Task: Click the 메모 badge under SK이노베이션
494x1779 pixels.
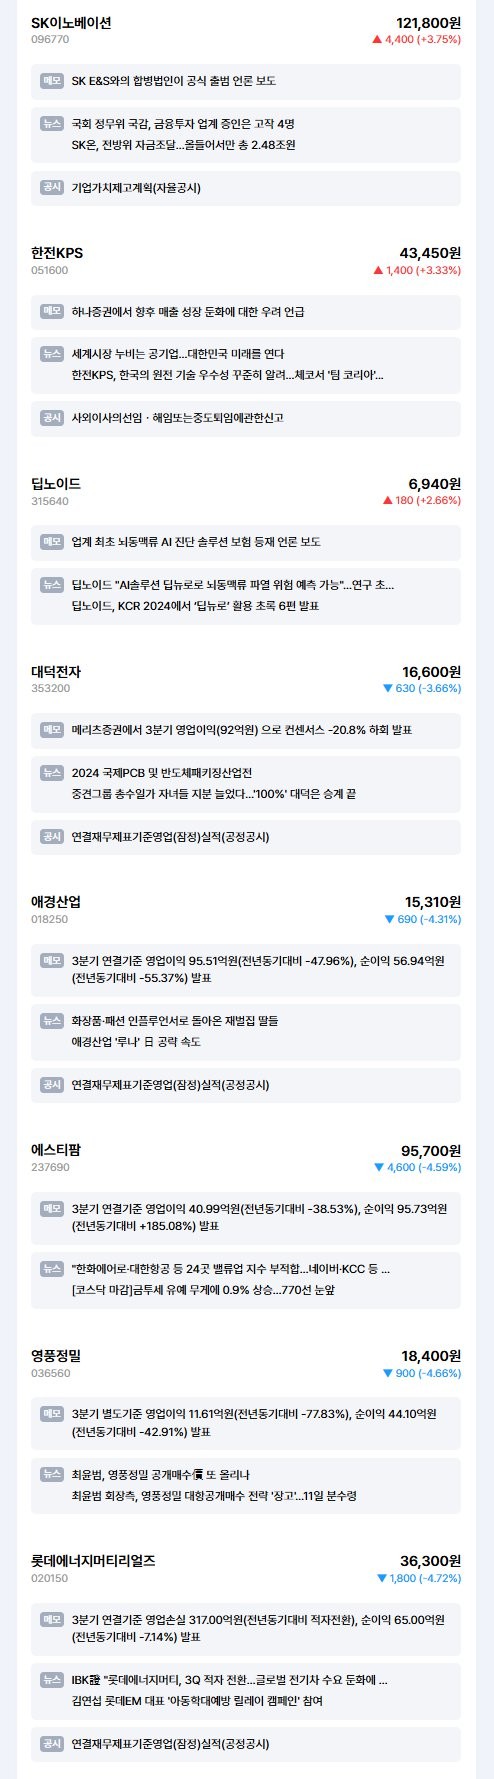Action: pos(52,80)
